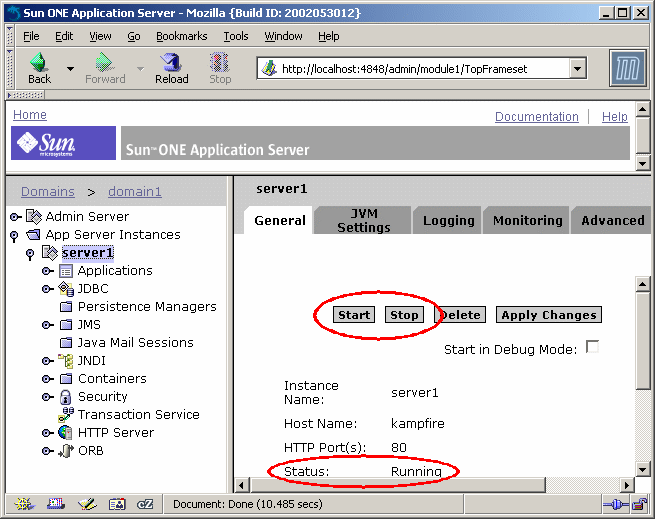Click the ORB node icon
655x519 pixels.
tap(66, 450)
